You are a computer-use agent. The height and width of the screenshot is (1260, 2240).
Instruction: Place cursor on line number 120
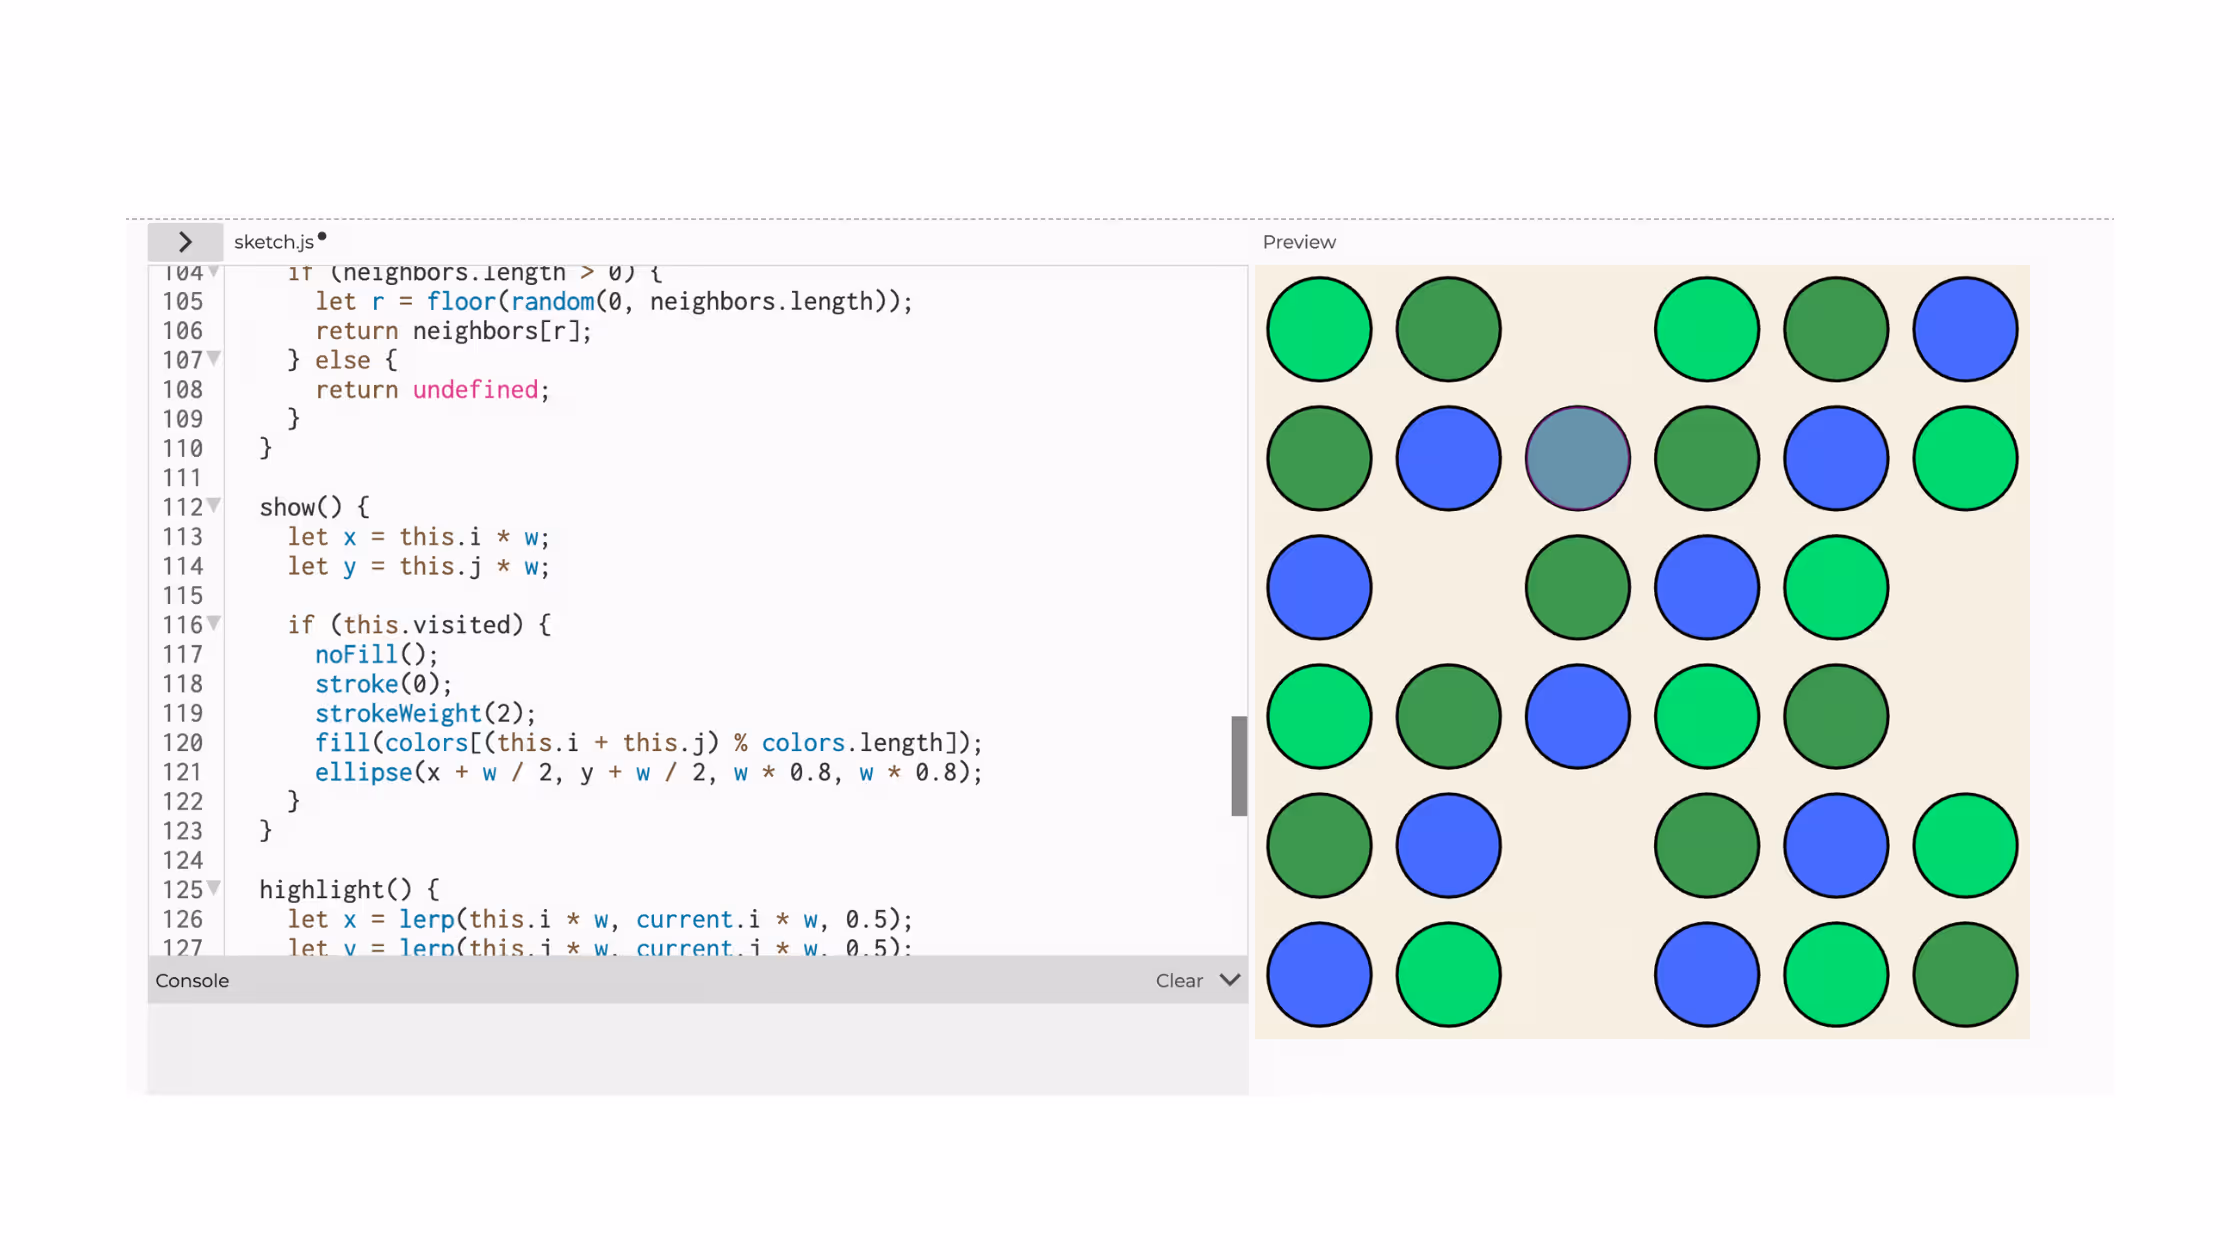tap(182, 743)
